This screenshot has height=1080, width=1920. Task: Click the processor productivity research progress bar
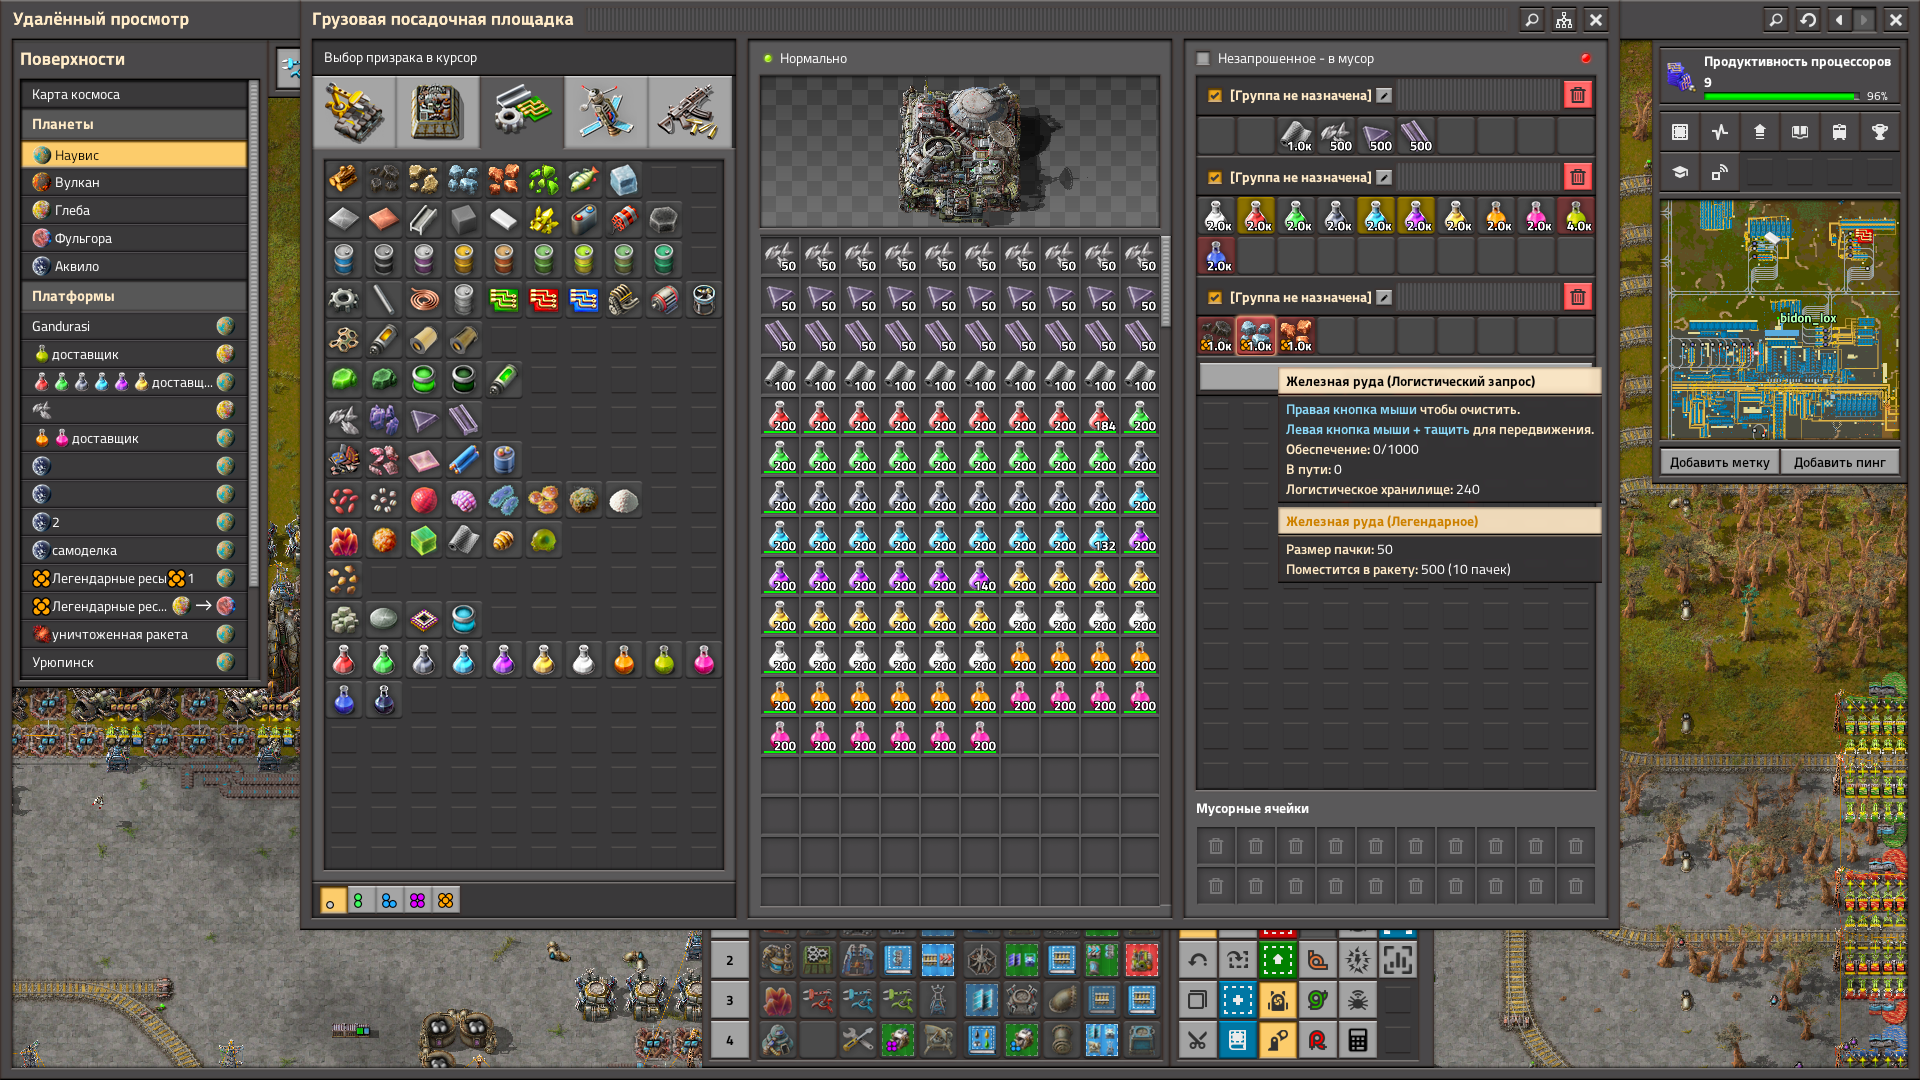pyautogui.click(x=1781, y=97)
